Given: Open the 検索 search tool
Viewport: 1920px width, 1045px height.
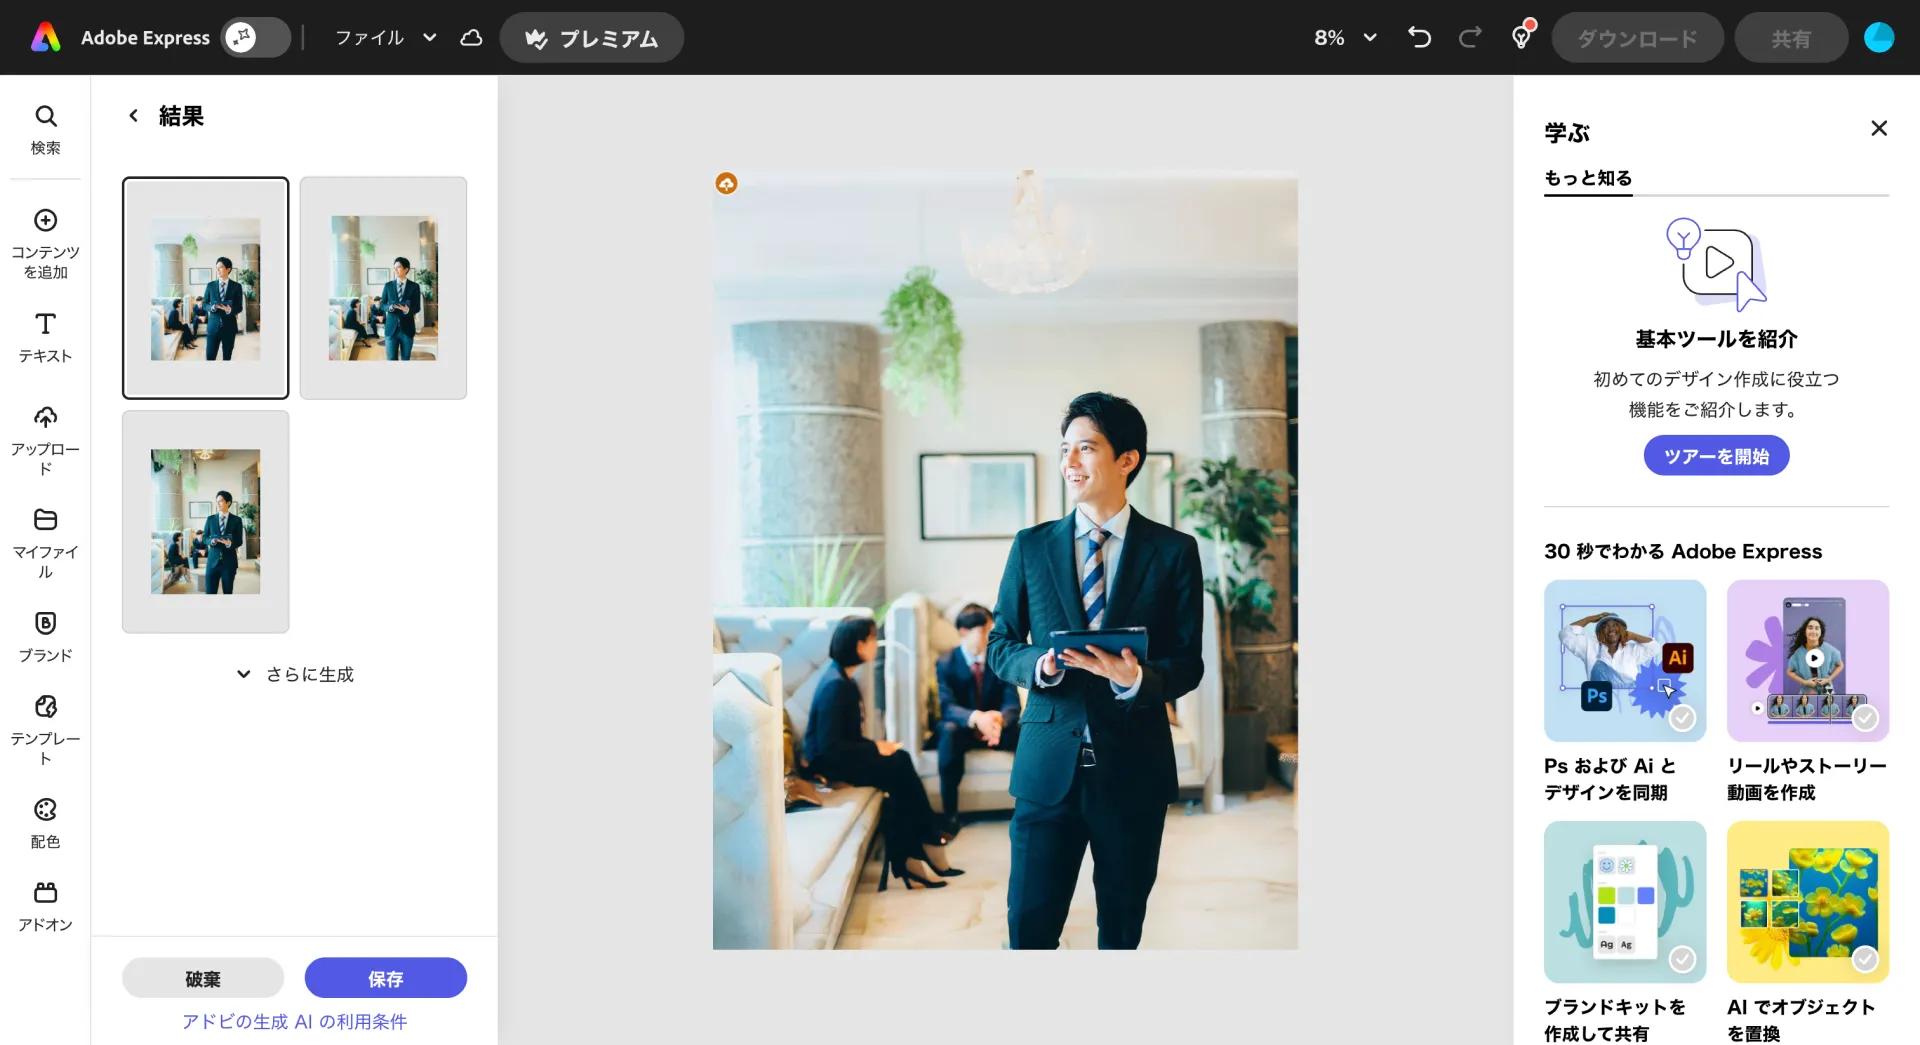Looking at the screenshot, I should tap(45, 129).
